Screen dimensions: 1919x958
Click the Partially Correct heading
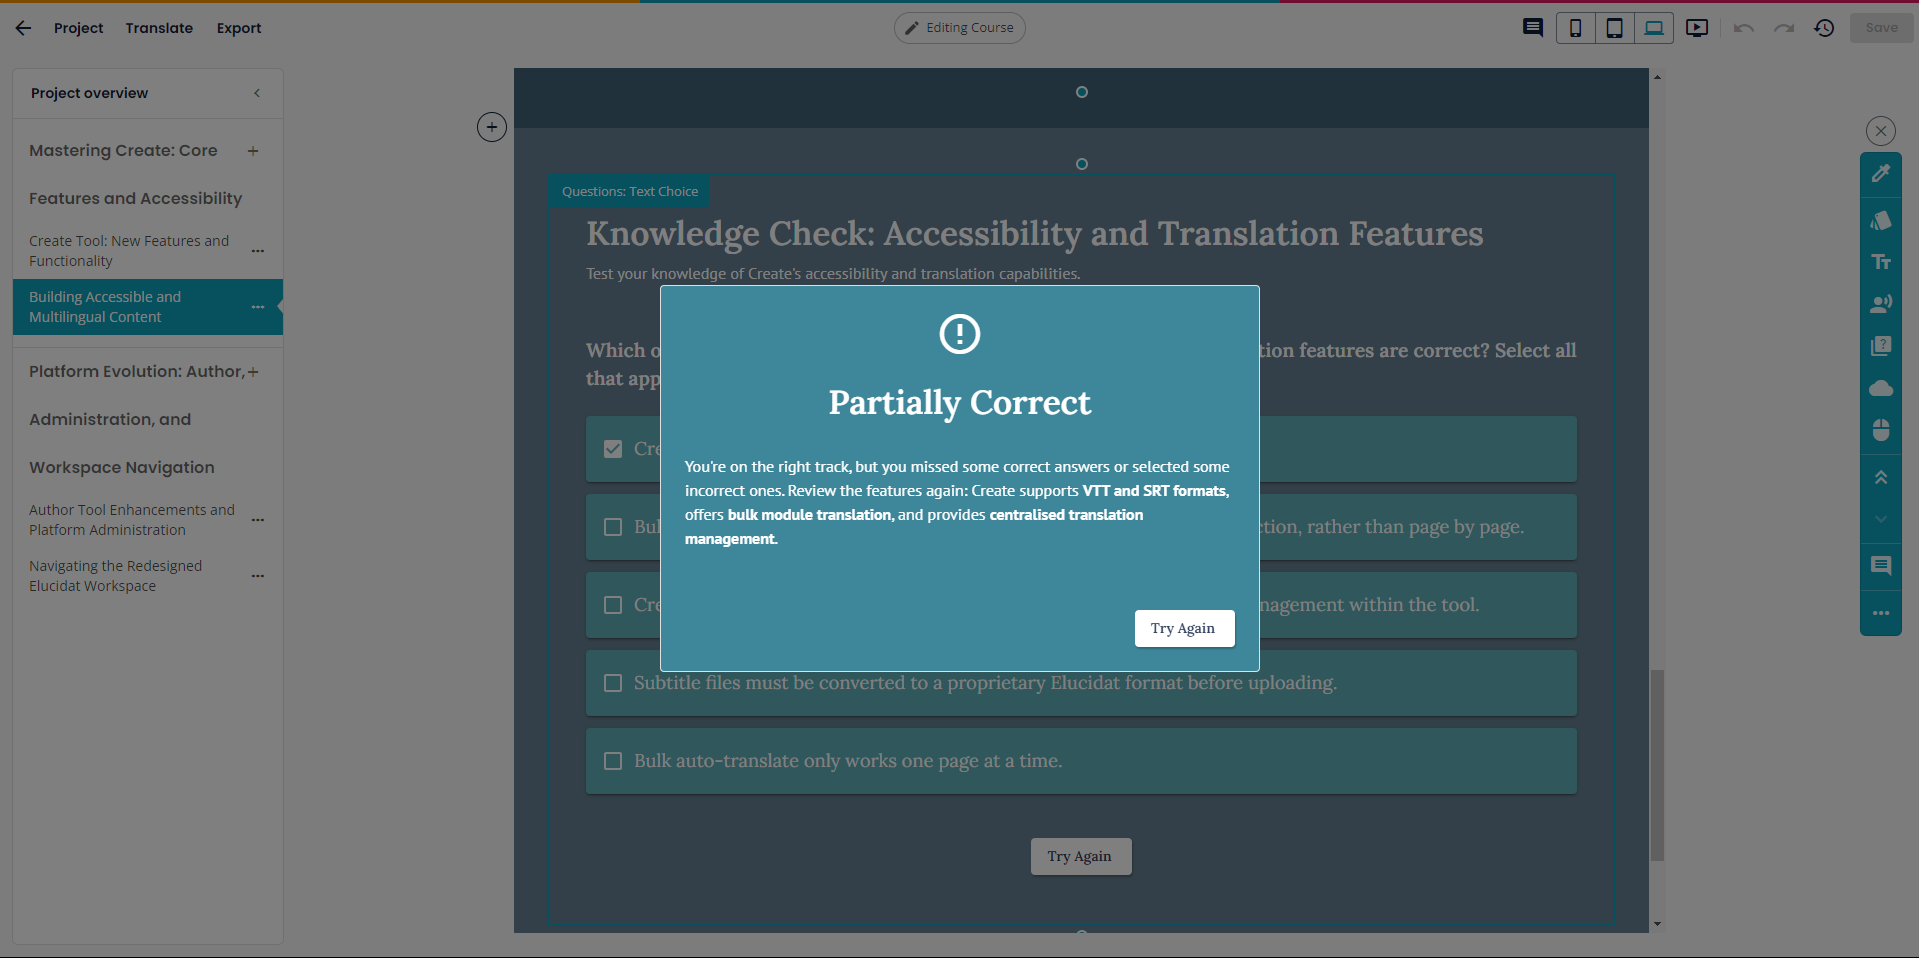[959, 402]
